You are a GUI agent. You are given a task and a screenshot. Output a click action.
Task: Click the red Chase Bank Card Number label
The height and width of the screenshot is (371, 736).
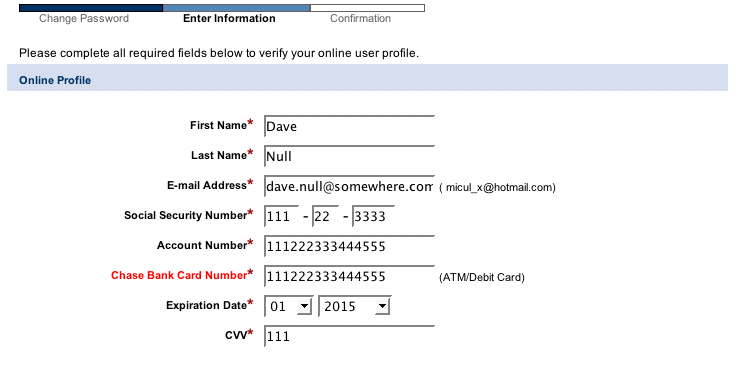[x=179, y=275]
